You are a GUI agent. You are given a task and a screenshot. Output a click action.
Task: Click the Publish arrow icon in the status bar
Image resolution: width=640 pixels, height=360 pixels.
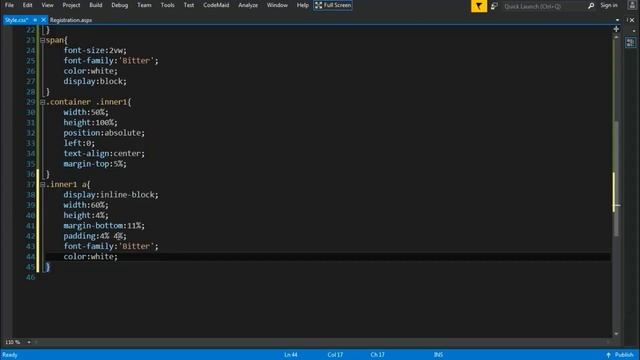coord(608,355)
